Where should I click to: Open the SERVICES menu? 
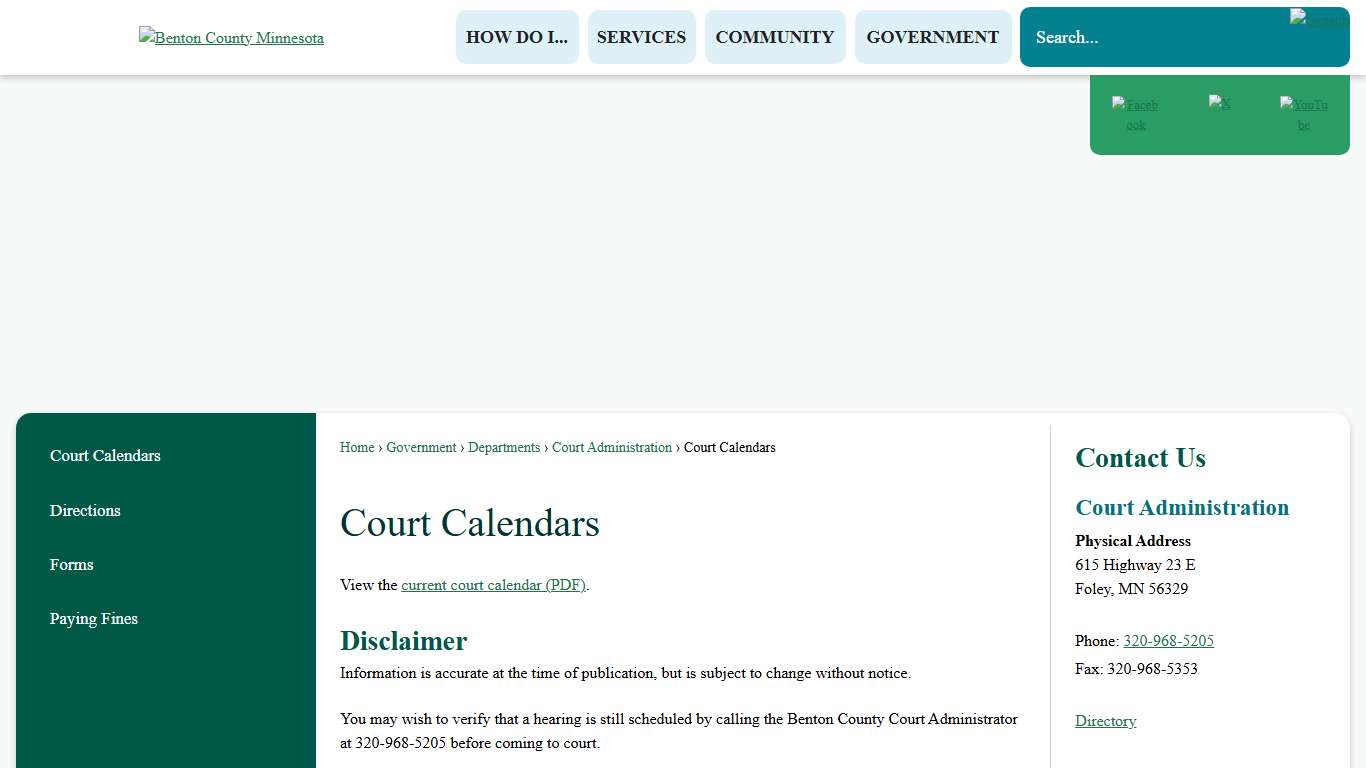click(x=641, y=36)
